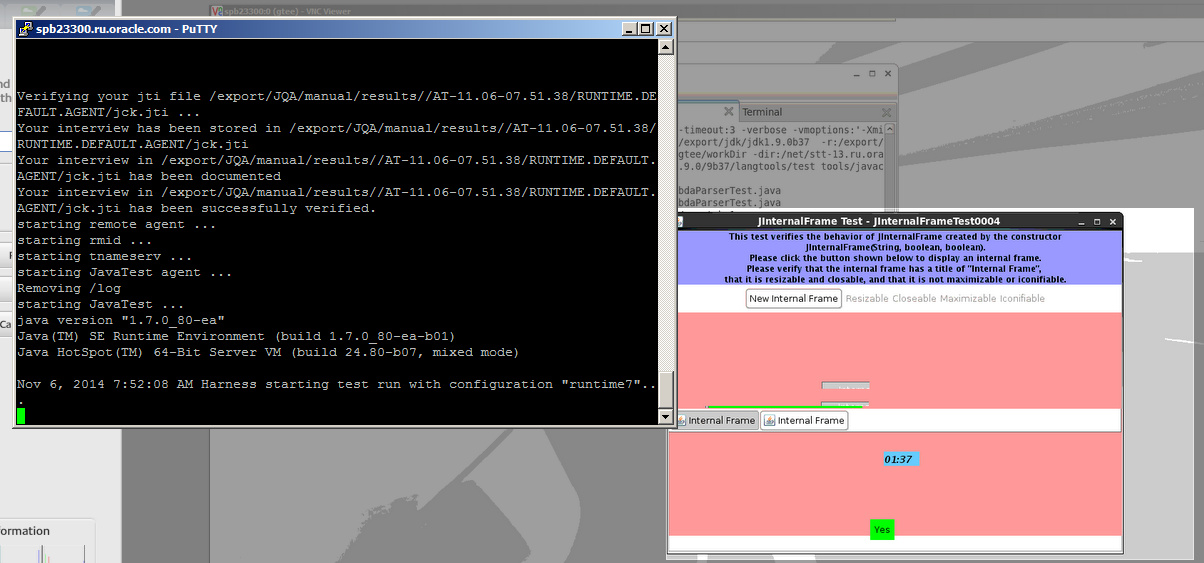Screen dimensions: 1204x563
Task: Click the 01:37 timer label
Action: tap(900, 459)
